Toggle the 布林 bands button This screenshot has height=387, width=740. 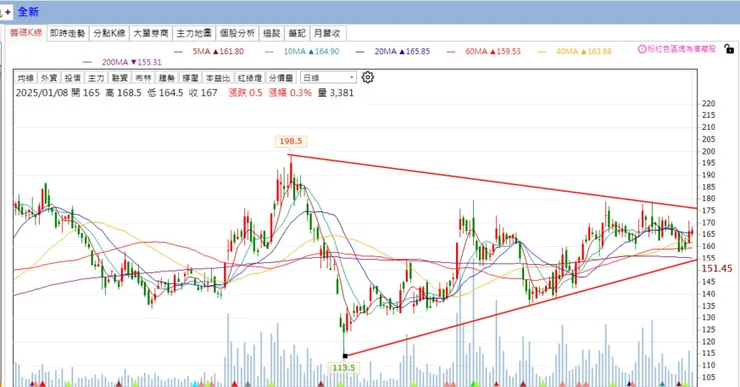(x=143, y=78)
